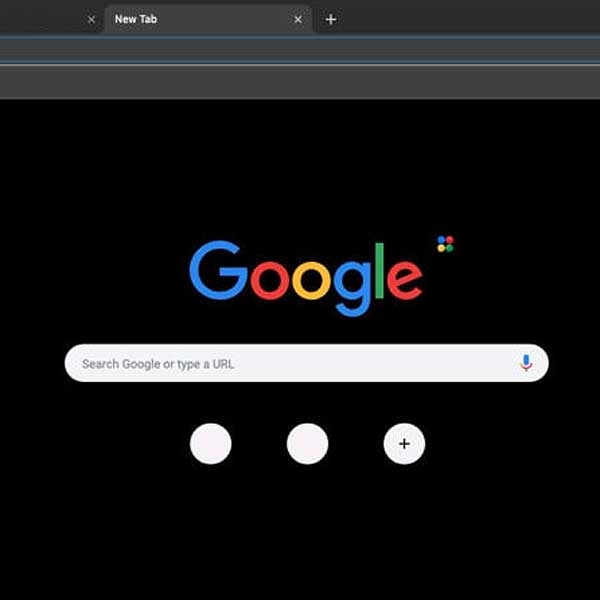Open the four colored dots Assistant icon
The height and width of the screenshot is (600, 600).
pyautogui.click(x=445, y=244)
